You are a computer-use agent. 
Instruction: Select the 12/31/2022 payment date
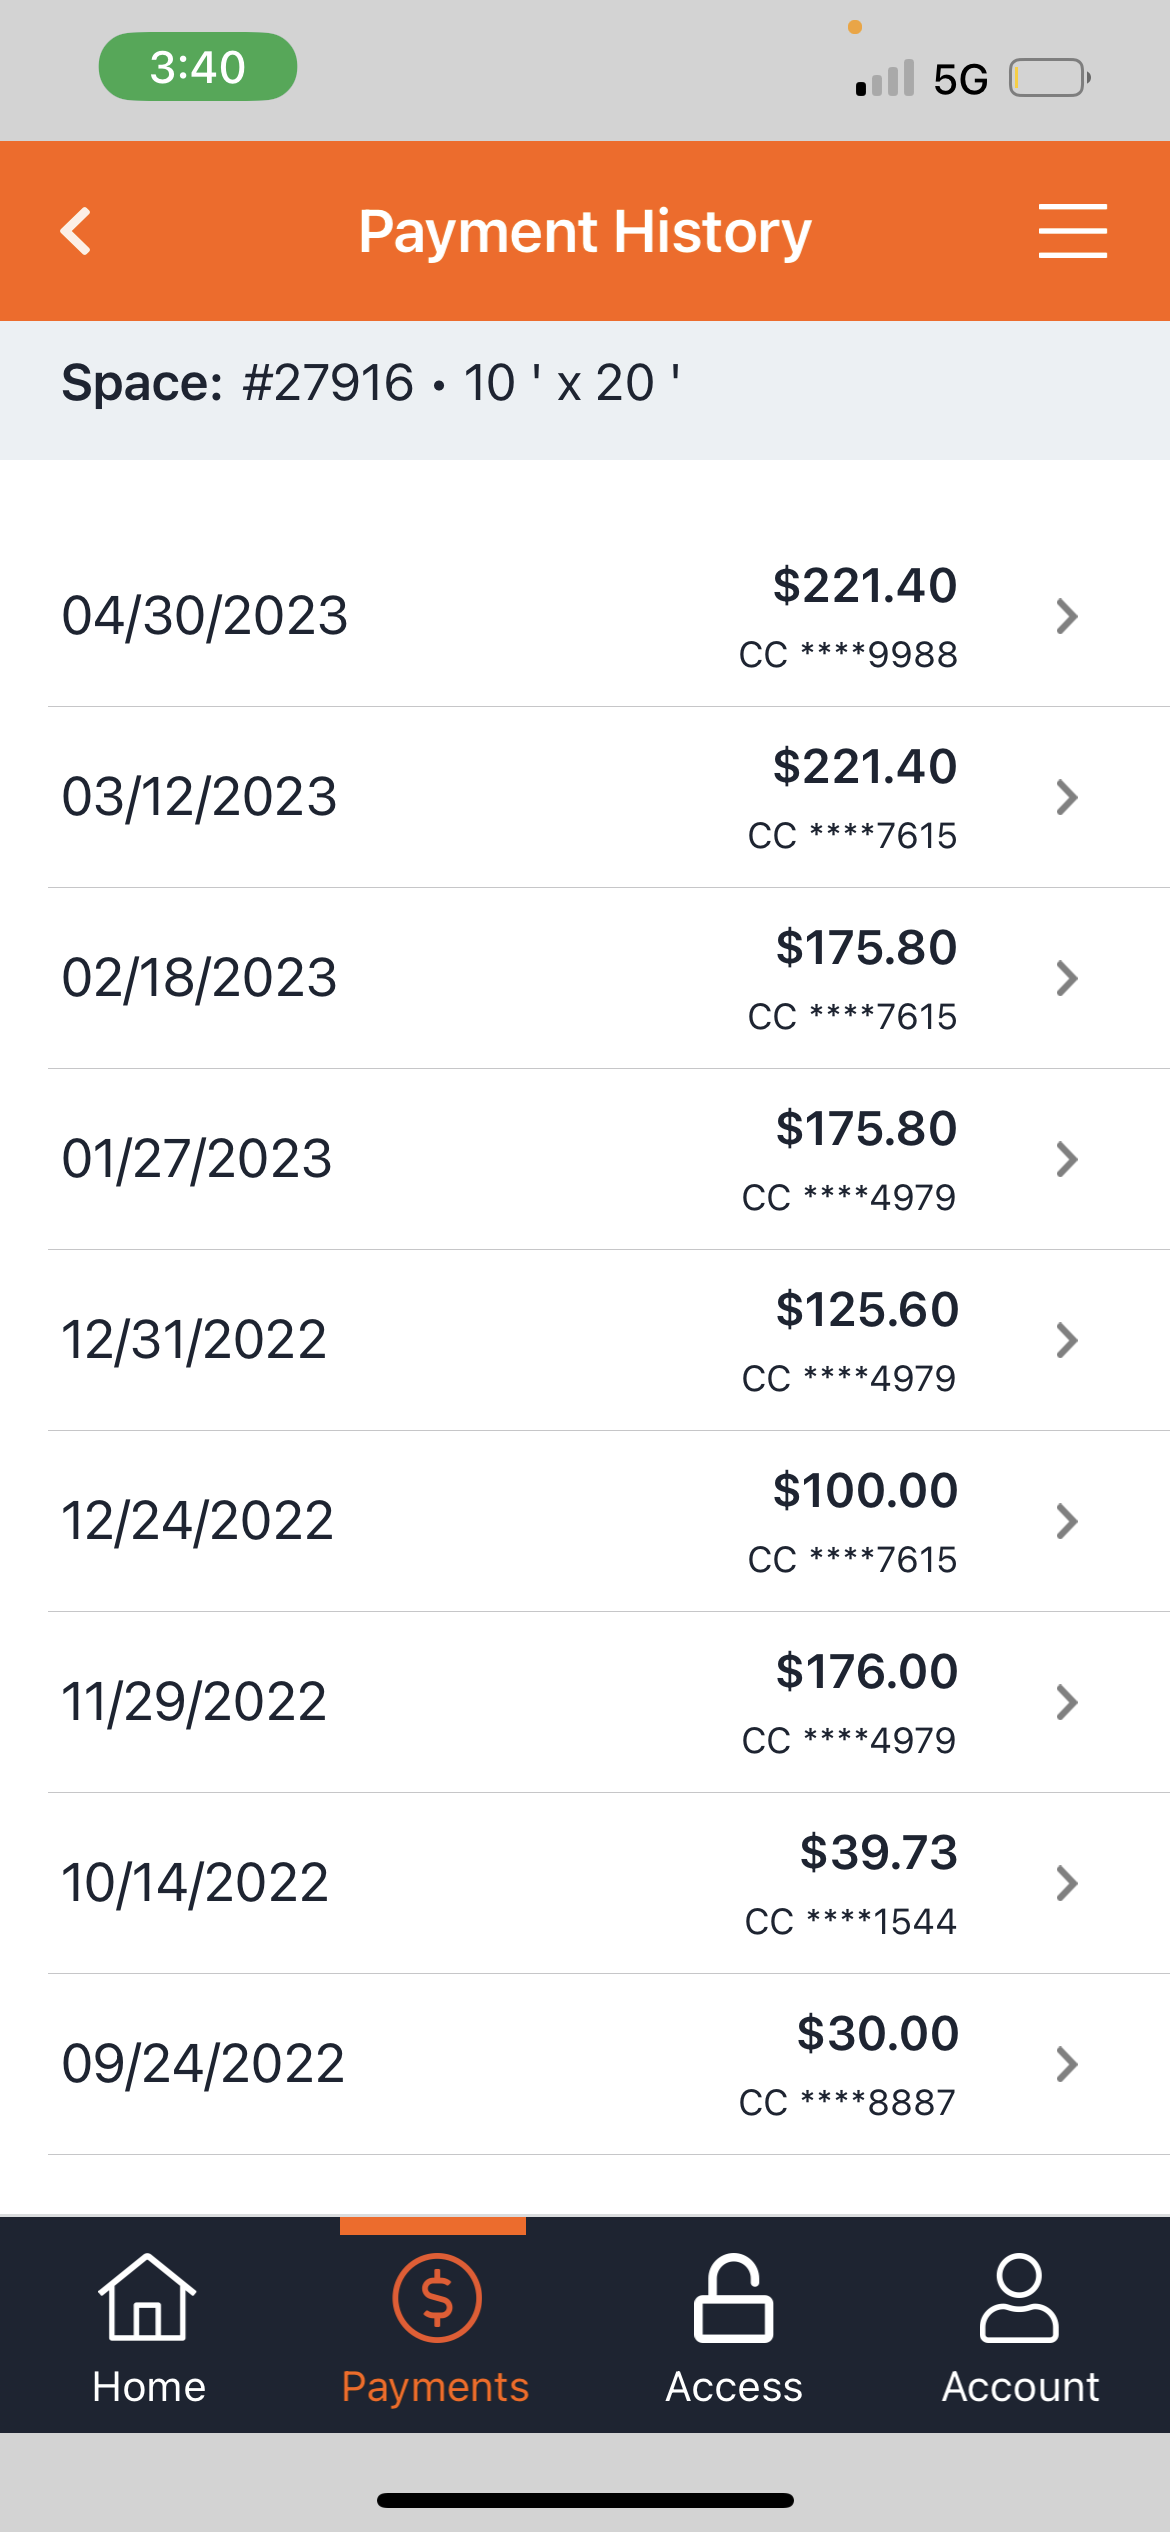click(194, 1340)
